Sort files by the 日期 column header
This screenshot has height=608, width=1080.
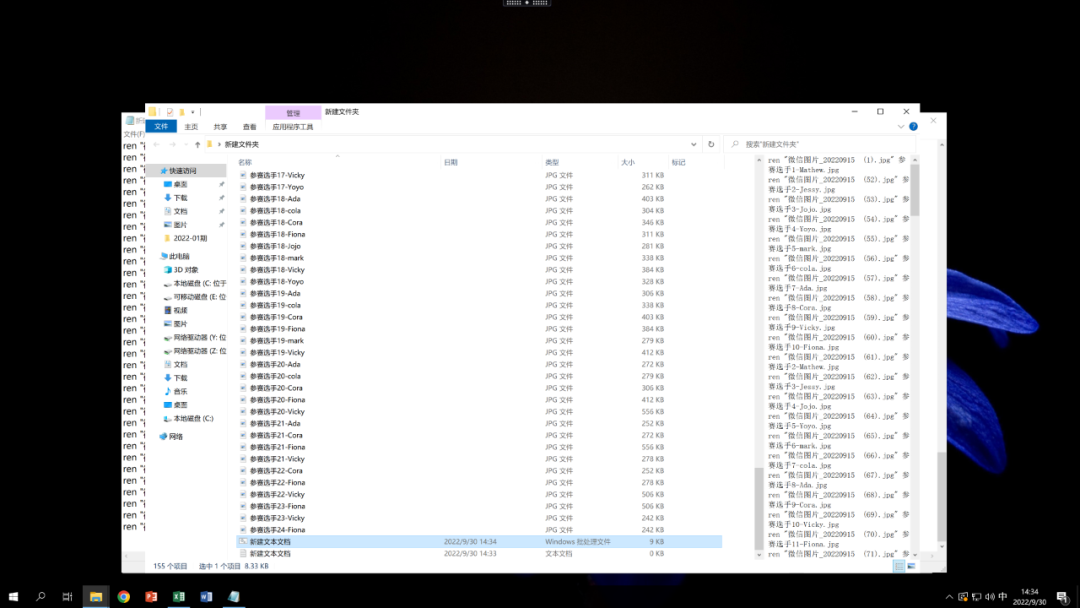click(450, 163)
